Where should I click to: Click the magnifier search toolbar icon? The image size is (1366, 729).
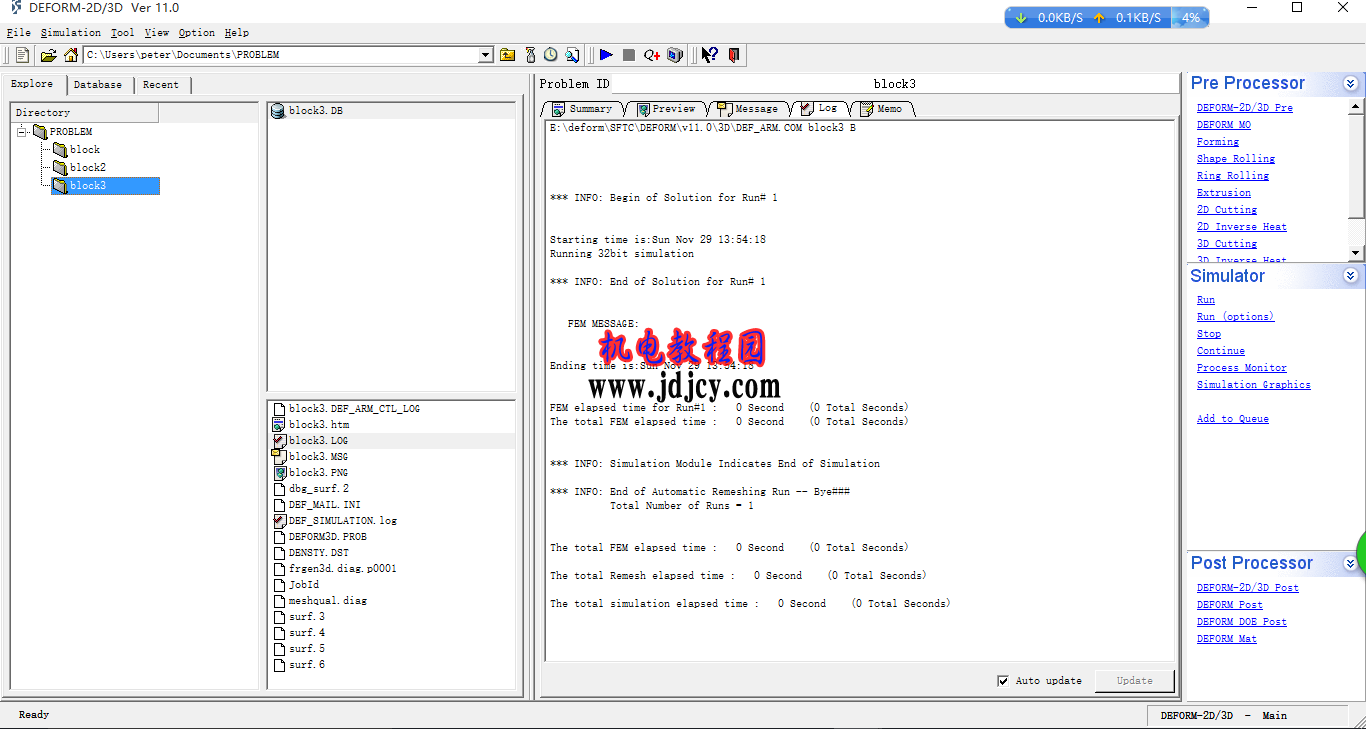point(572,55)
